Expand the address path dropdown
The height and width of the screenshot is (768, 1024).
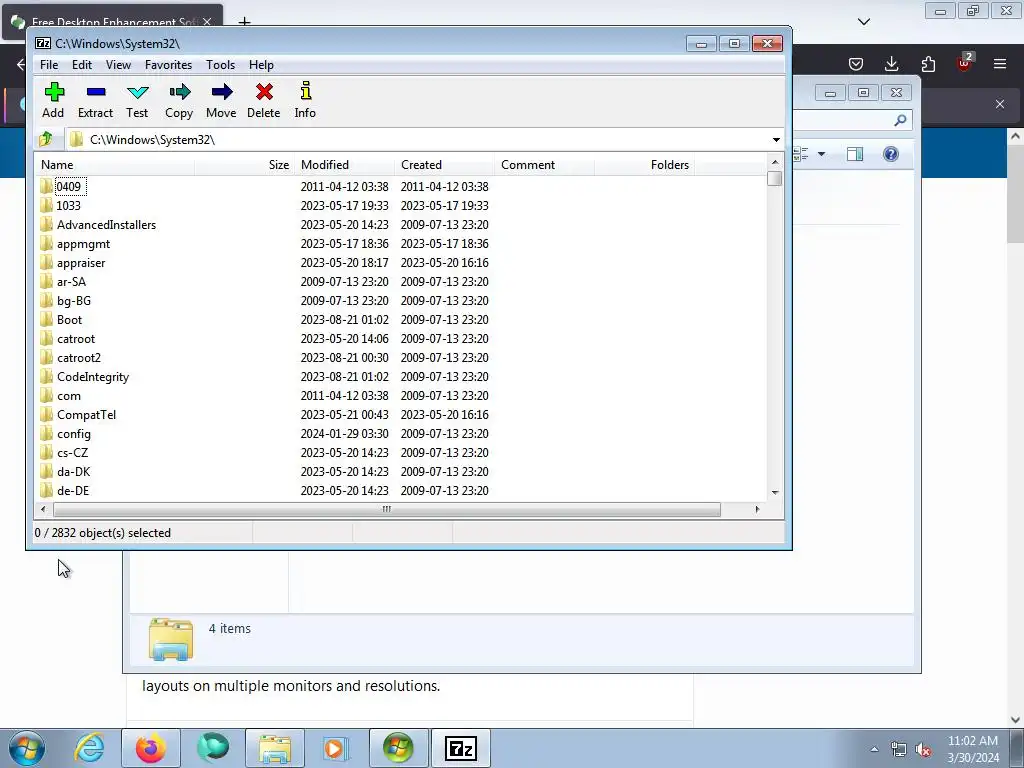776,140
